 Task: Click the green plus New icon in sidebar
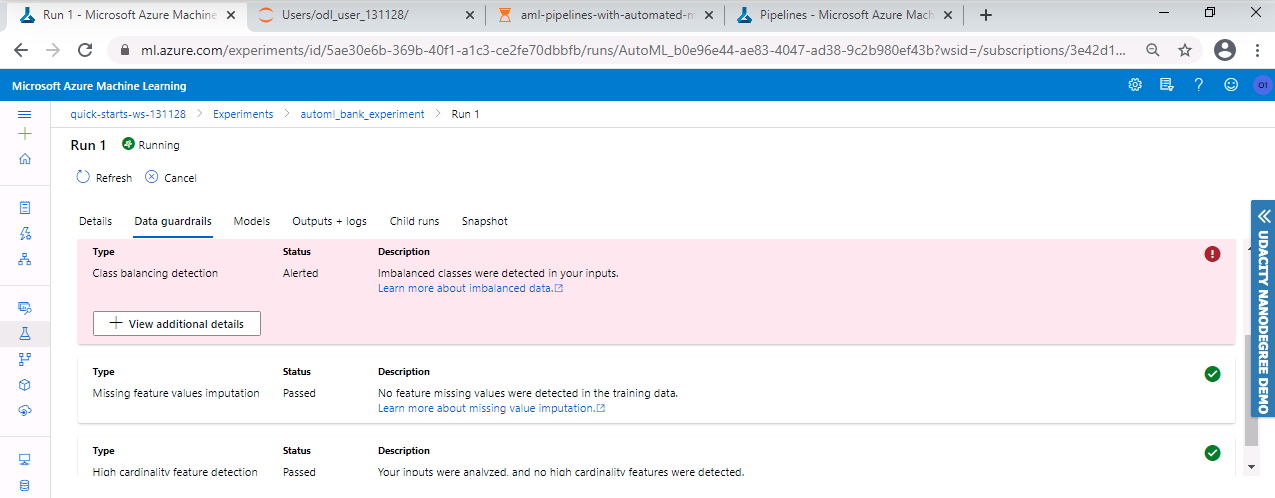pos(25,133)
